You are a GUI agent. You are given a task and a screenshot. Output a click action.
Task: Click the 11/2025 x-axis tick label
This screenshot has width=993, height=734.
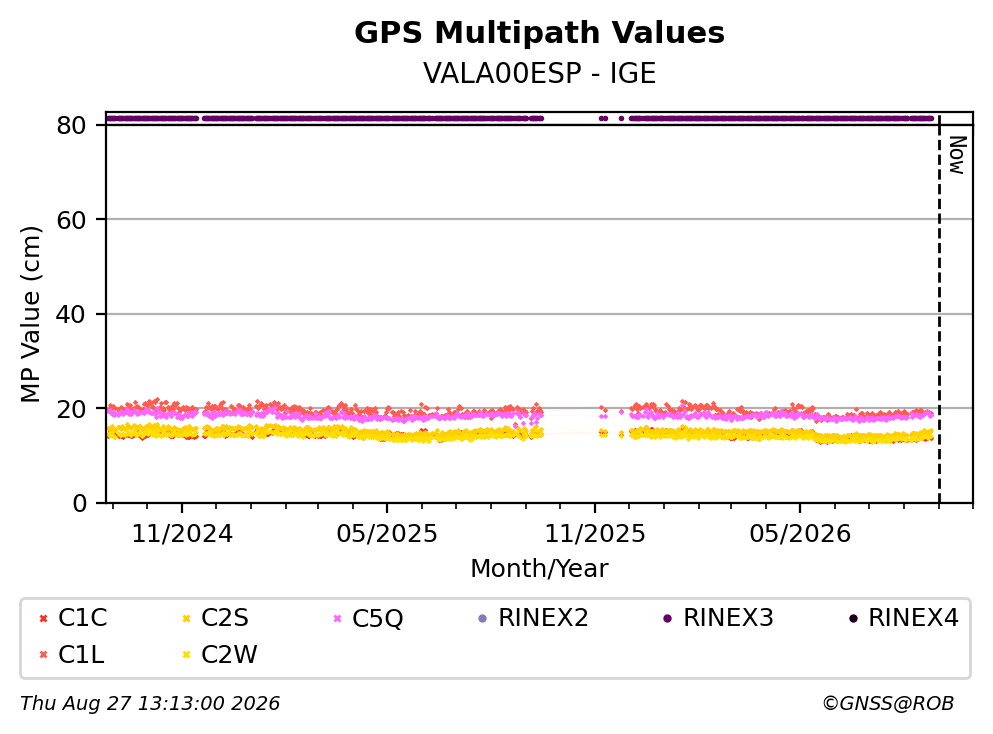click(595, 534)
